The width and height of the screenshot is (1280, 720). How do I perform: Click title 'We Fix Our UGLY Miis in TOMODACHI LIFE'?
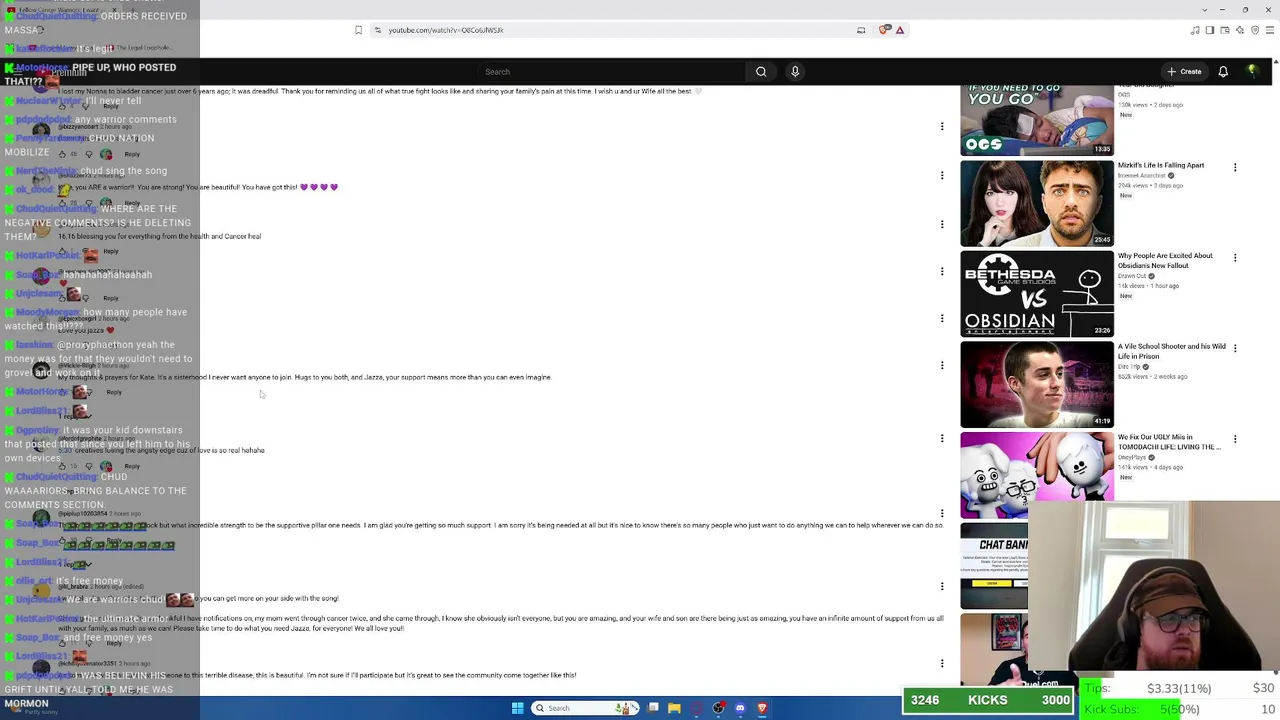(x=1170, y=442)
